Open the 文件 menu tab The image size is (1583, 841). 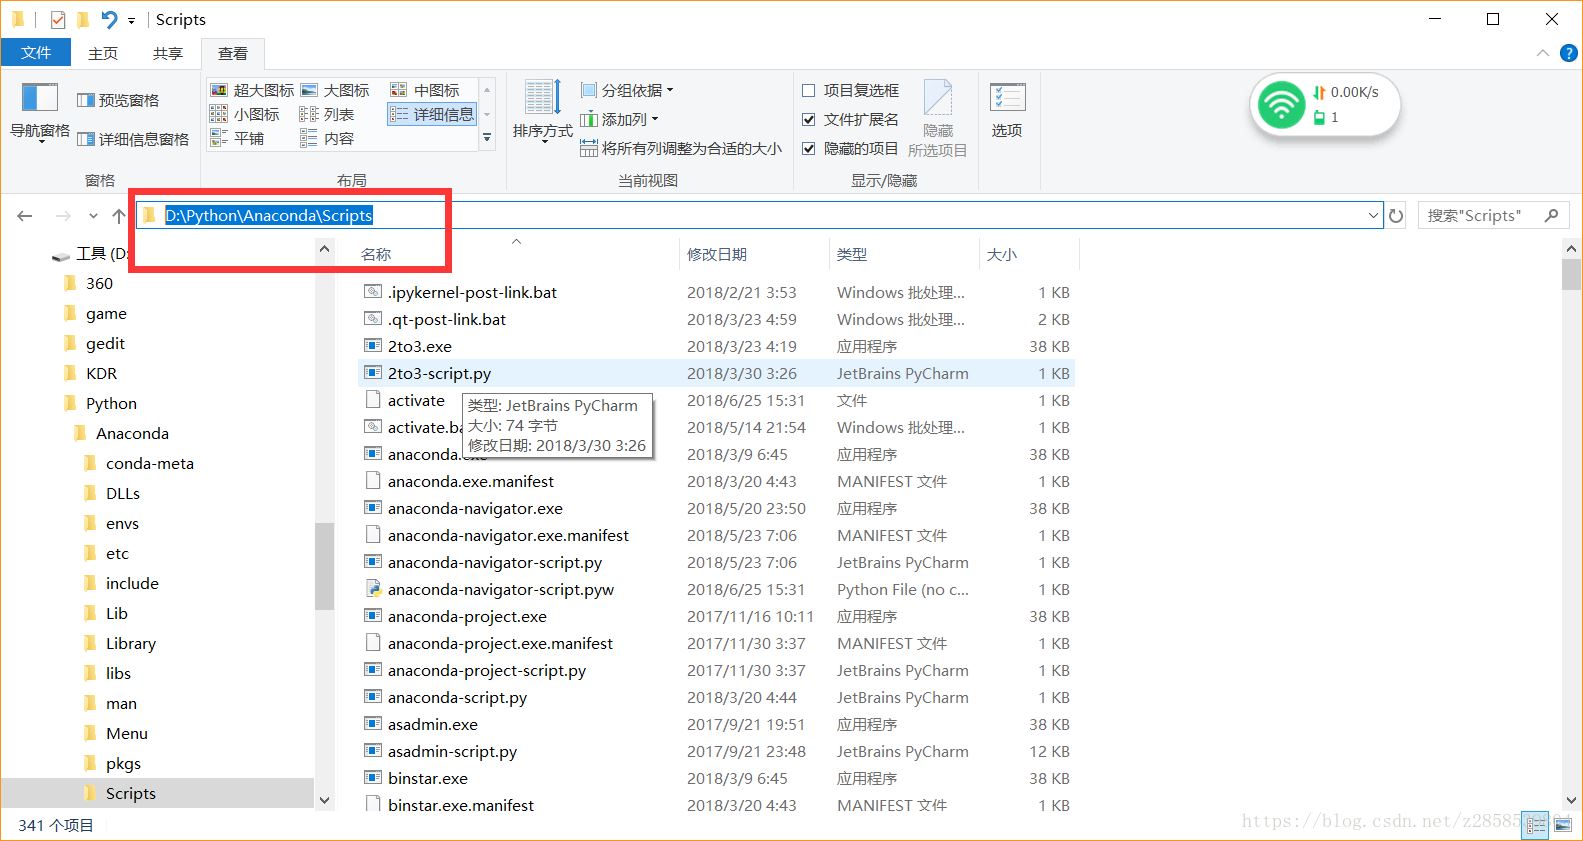tap(36, 53)
